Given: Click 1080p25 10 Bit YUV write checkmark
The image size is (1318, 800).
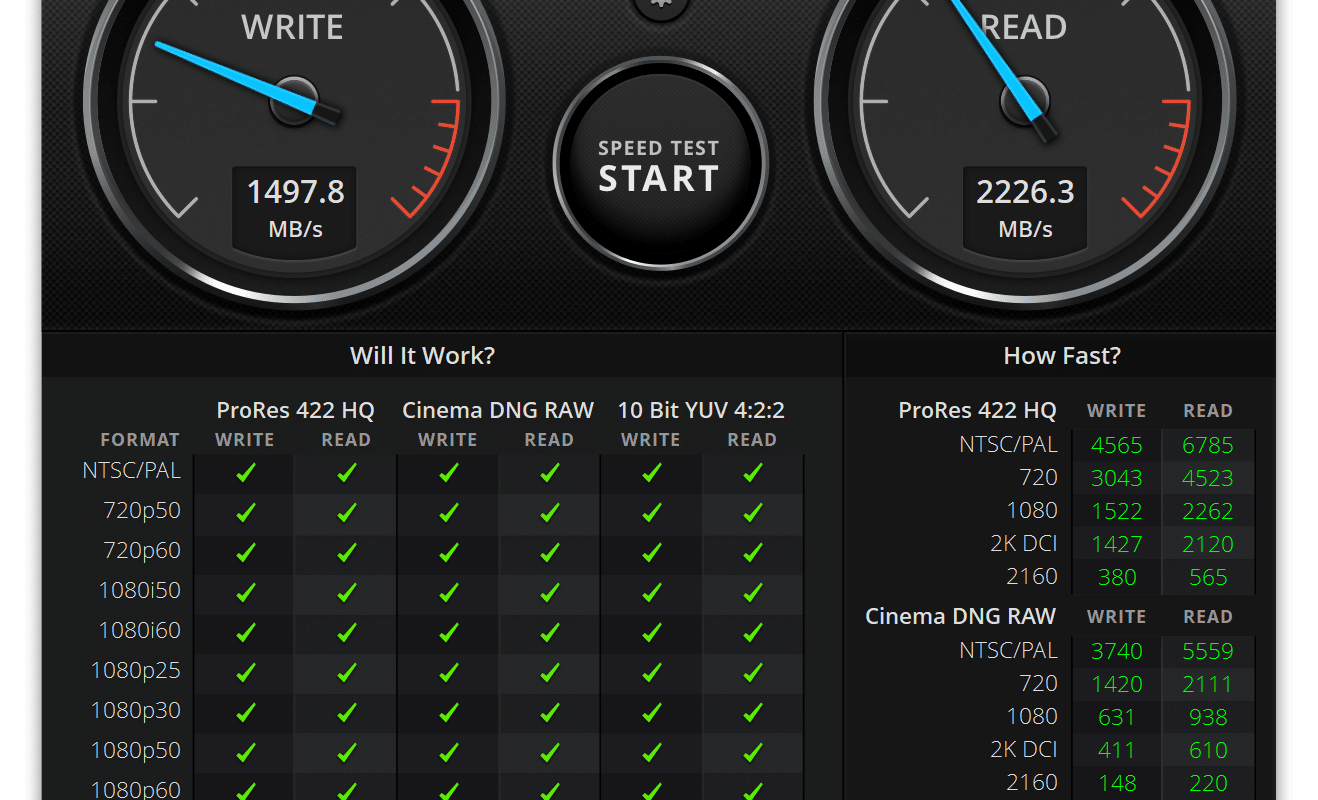Looking at the screenshot, I should (x=651, y=672).
